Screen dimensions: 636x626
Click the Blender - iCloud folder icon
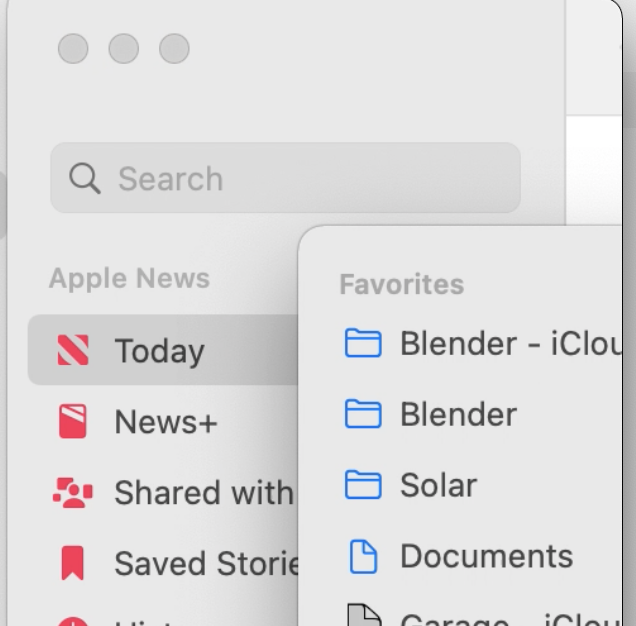coord(363,343)
